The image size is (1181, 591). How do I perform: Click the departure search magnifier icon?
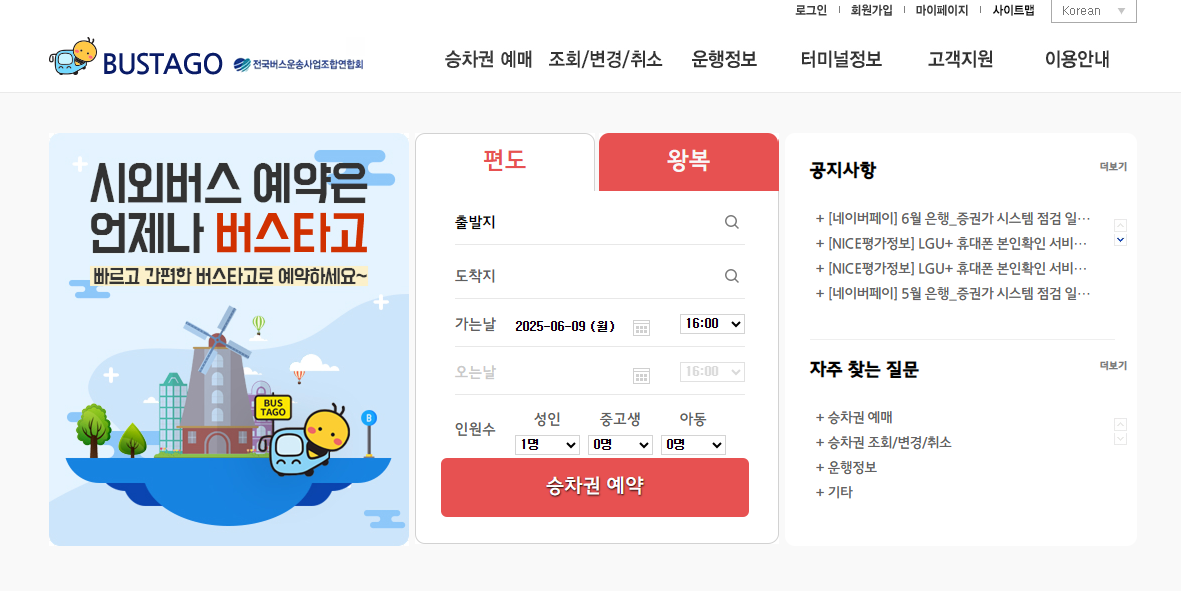pos(731,222)
